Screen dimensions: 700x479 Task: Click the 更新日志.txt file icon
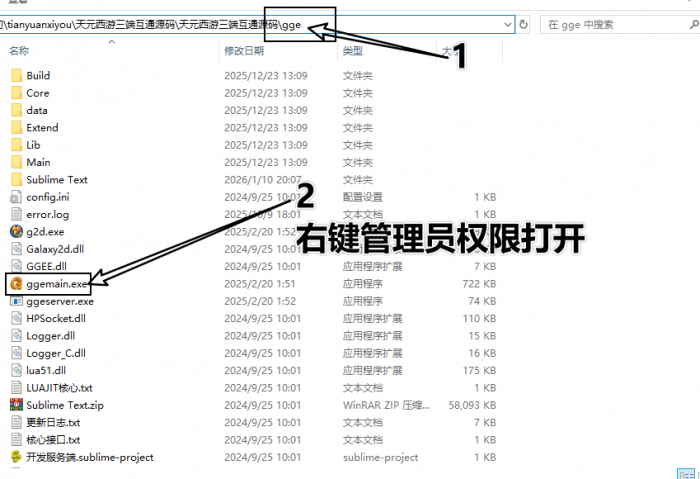tap(16, 422)
